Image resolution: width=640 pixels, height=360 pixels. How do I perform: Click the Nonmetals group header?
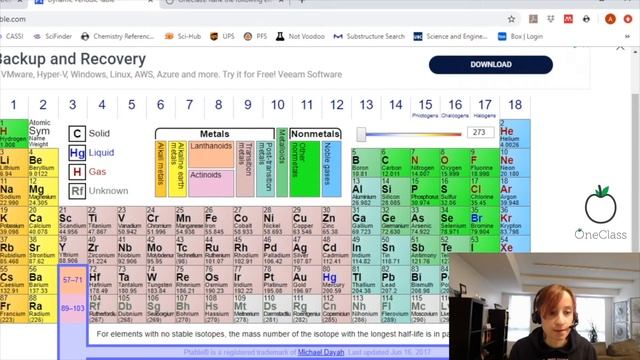click(x=315, y=134)
